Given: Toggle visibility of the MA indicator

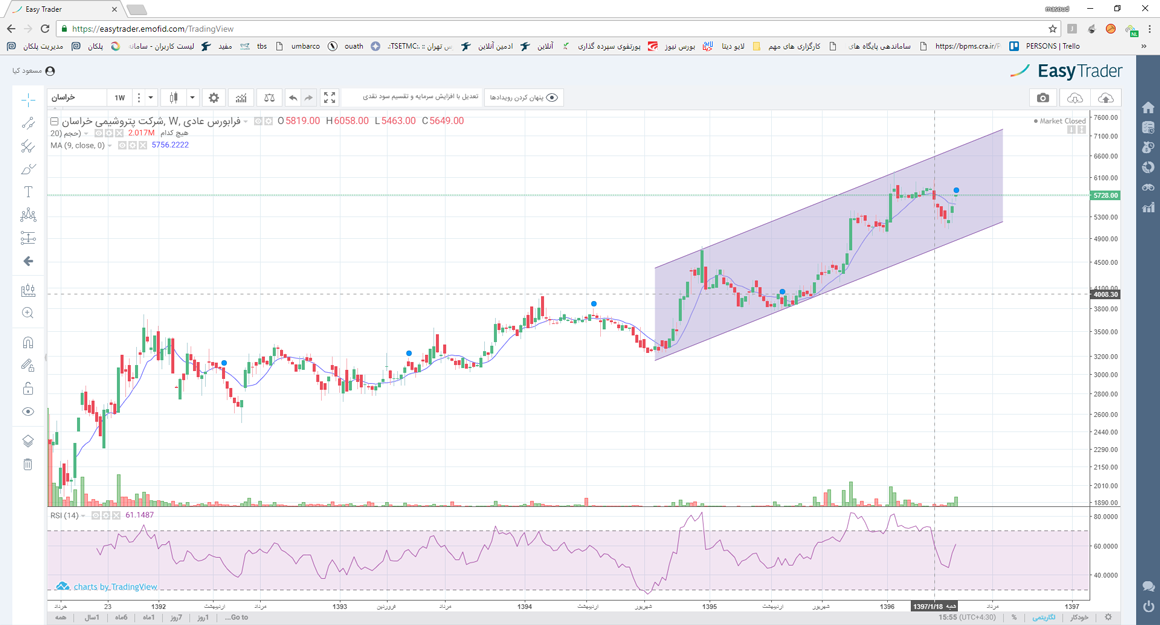Looking at the screenshot, I should [x=122, y=146].
